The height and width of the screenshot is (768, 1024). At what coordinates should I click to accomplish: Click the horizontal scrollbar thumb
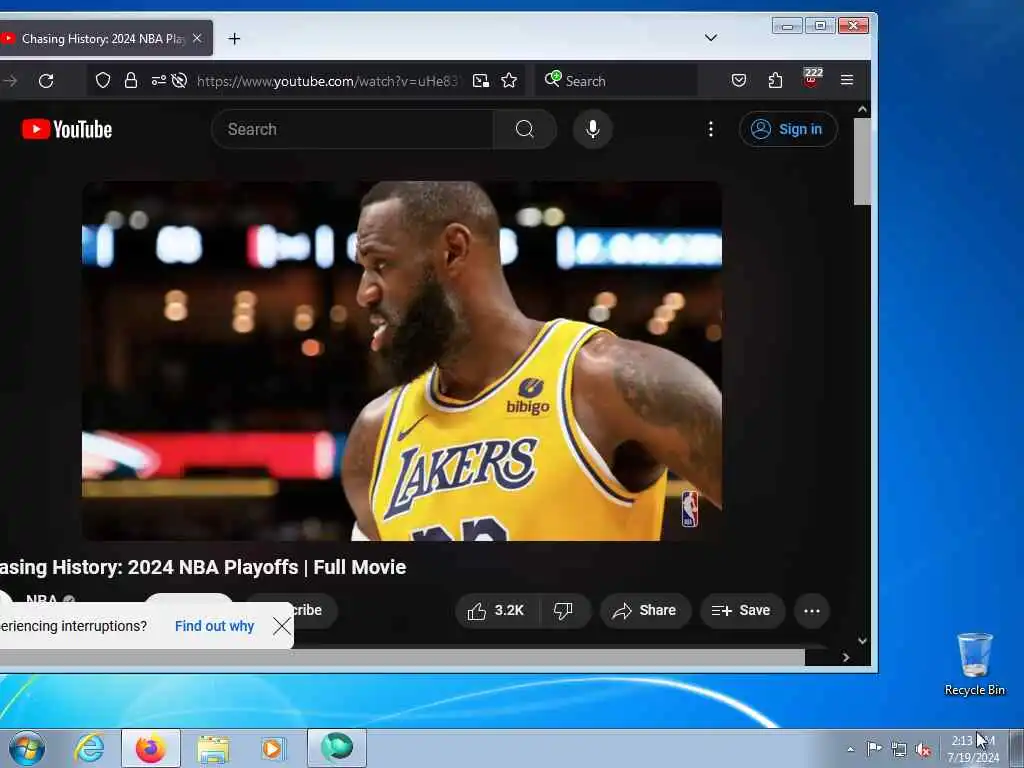coord(402,658)
